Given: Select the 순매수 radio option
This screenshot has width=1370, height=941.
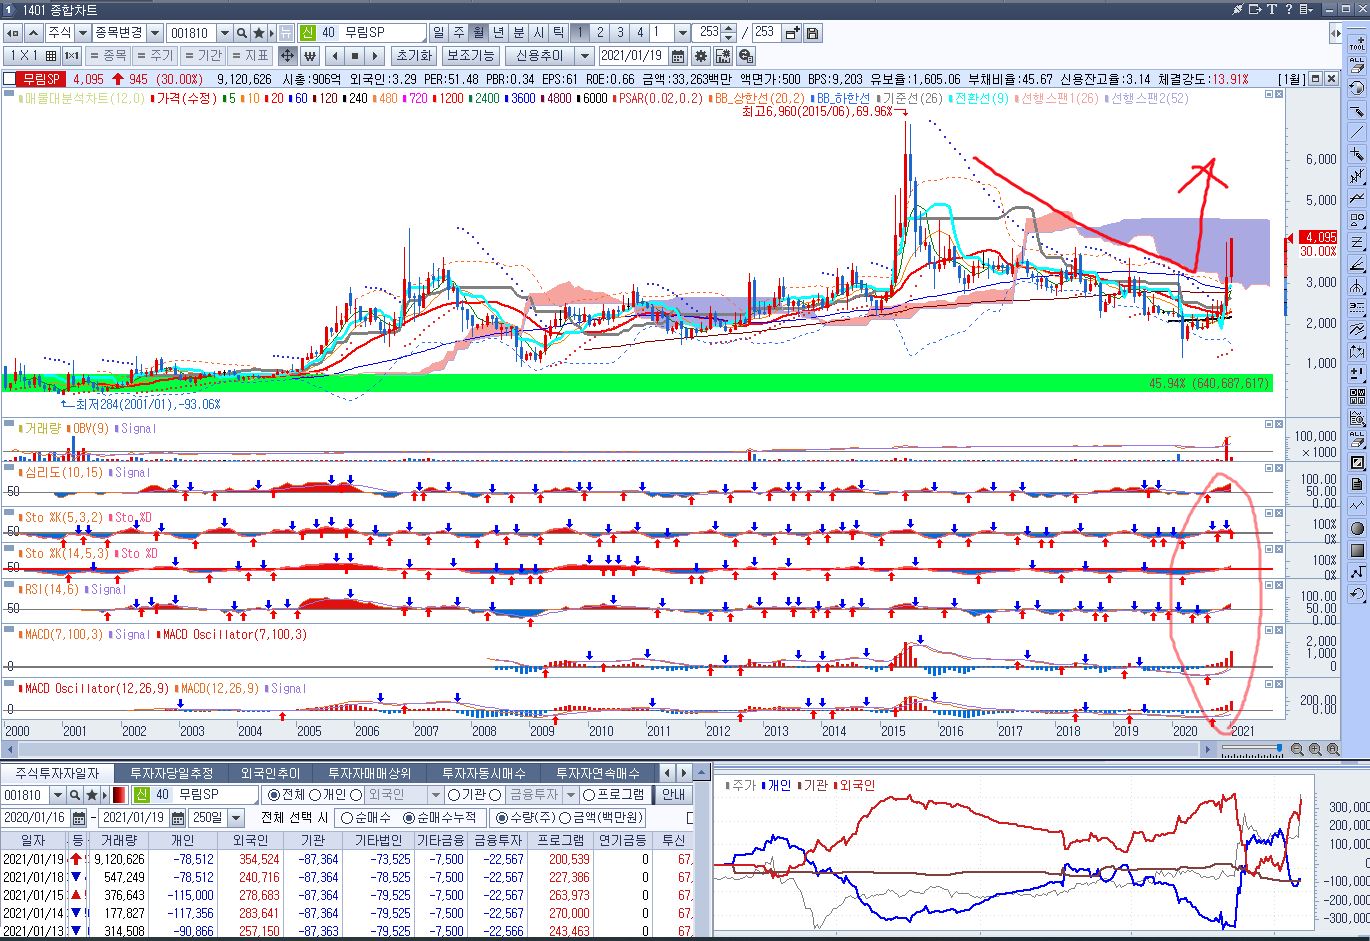Looking at the screenshot, I should tap(347, 818).
